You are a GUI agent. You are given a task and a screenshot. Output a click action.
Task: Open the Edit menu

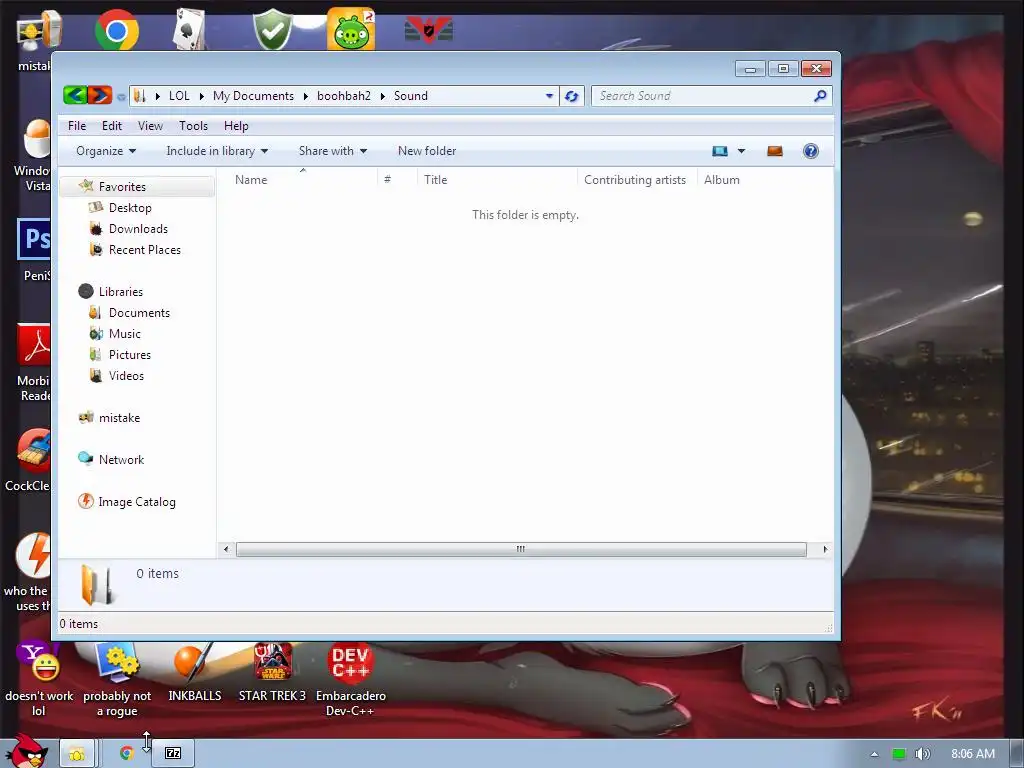click(112, 125)
